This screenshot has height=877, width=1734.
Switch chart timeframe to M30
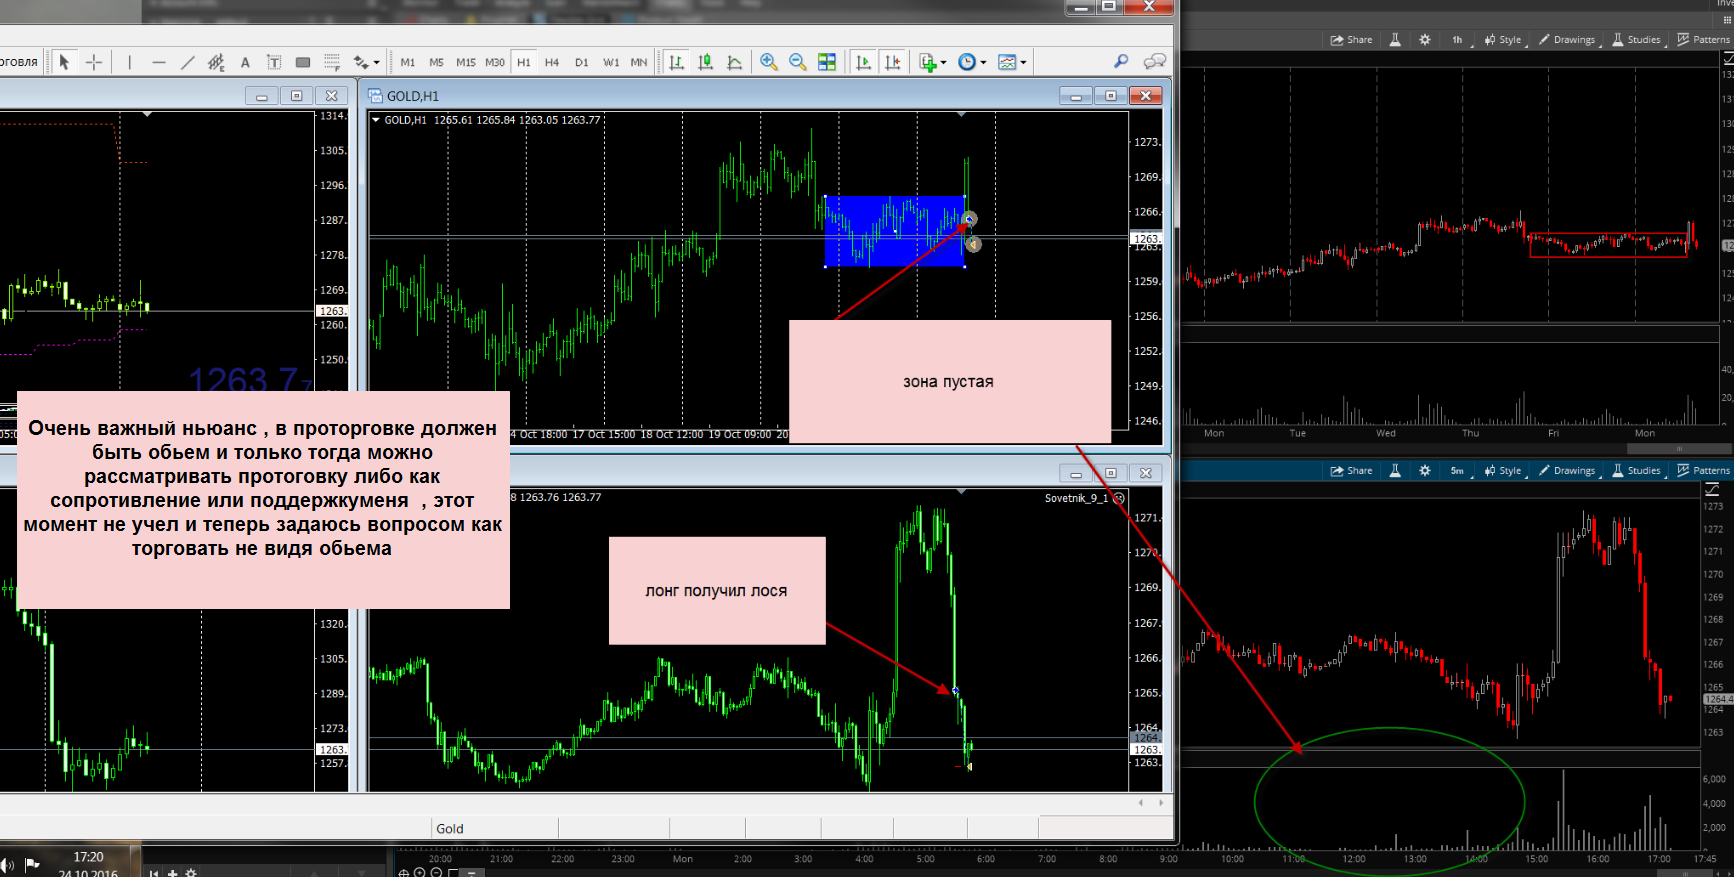point(495,62)
